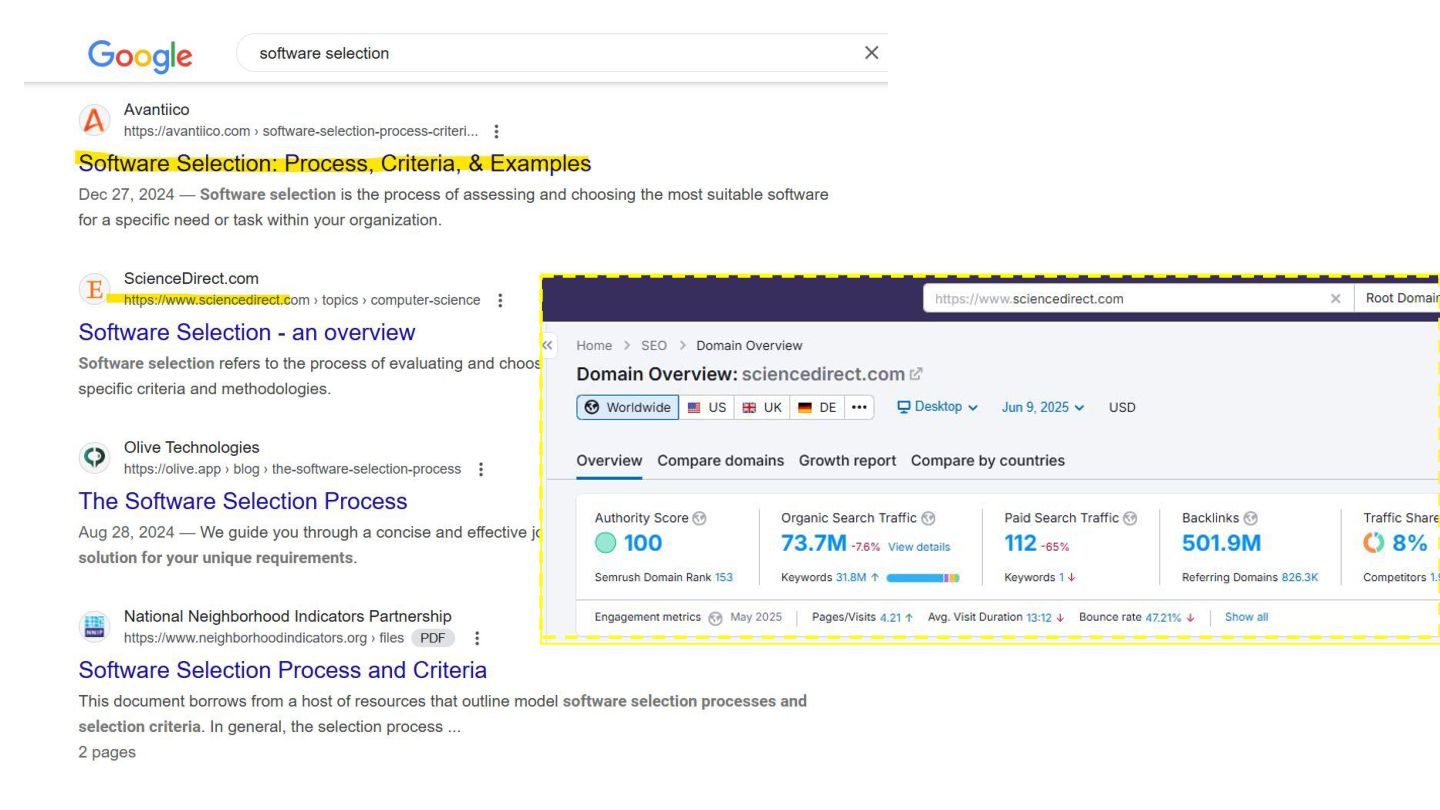1440x810 pixels.
Task: Open options menu for ScienceDirect result
Action: (500, 300)
